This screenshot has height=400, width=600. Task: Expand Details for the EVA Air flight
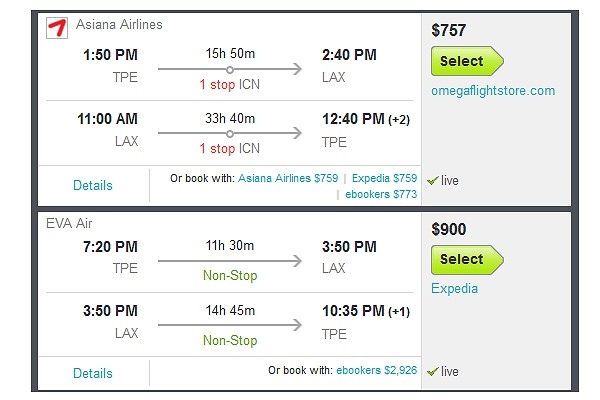(92, 373)
